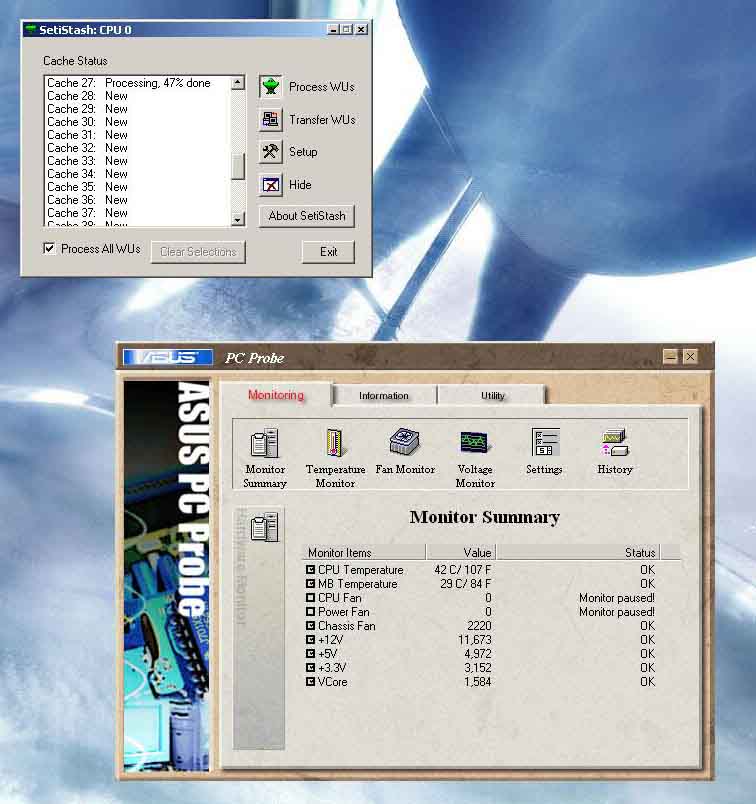The image size is (756, 804).
Task: Click the Hardware Monitor sidebar icon
Action: (265, 527)
